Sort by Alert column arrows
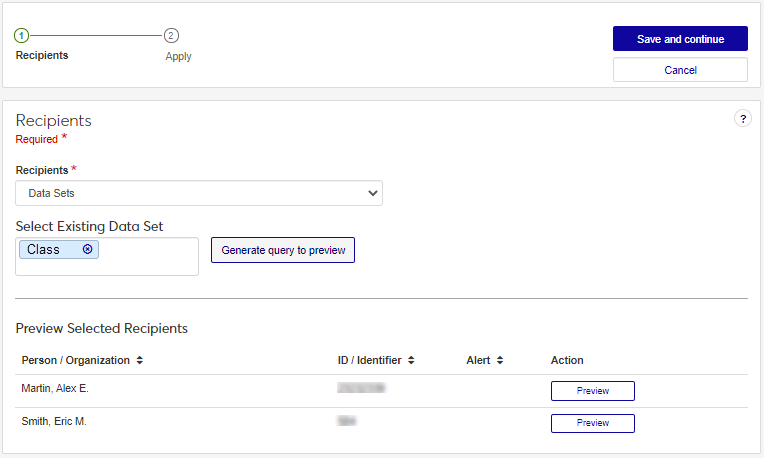The height and width of the screenshot is (458, 764). tap(500, 360)
